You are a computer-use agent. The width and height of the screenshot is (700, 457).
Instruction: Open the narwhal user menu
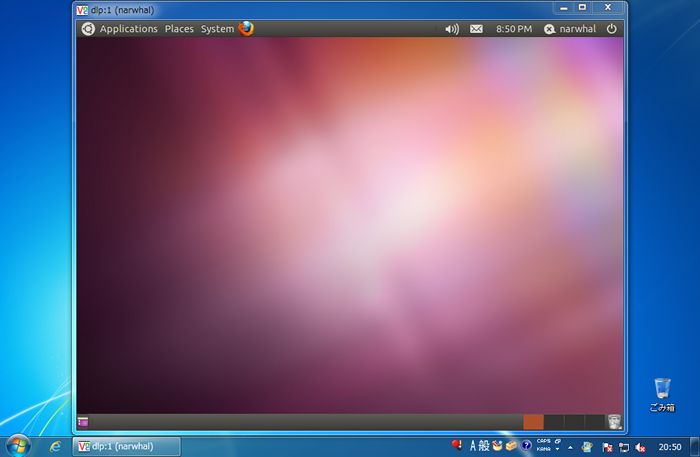570,29
